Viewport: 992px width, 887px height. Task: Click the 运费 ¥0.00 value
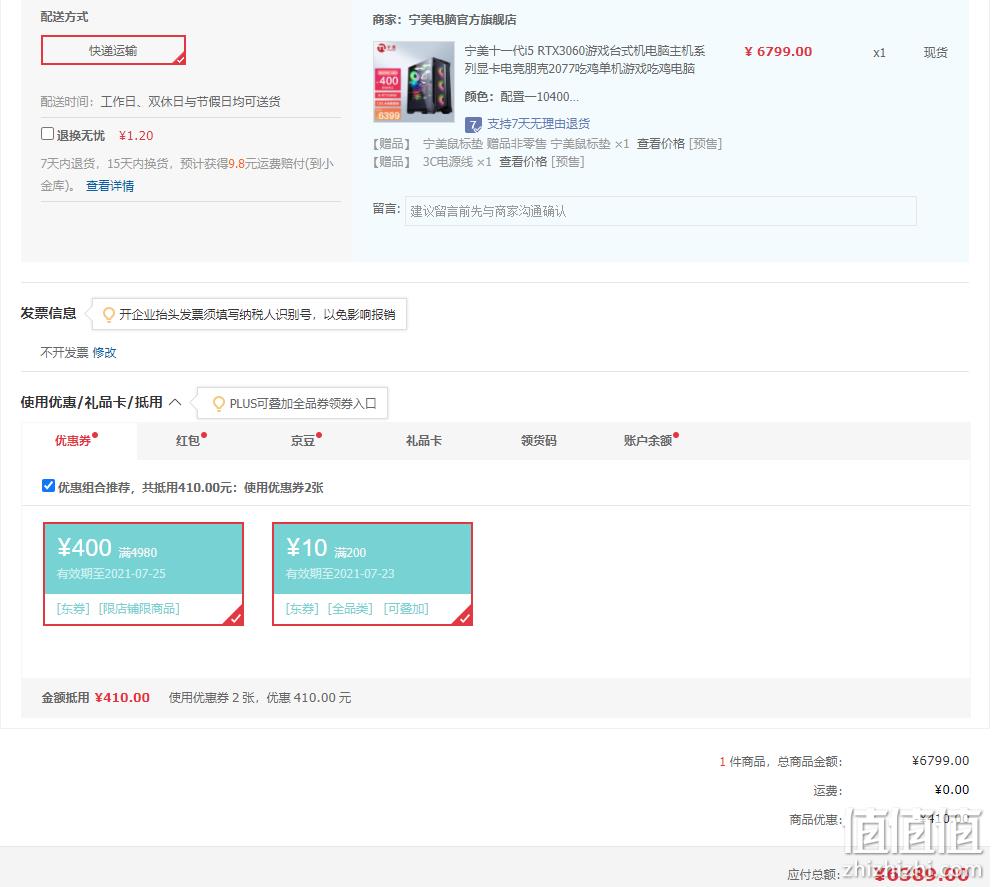[x=952, y=790]
